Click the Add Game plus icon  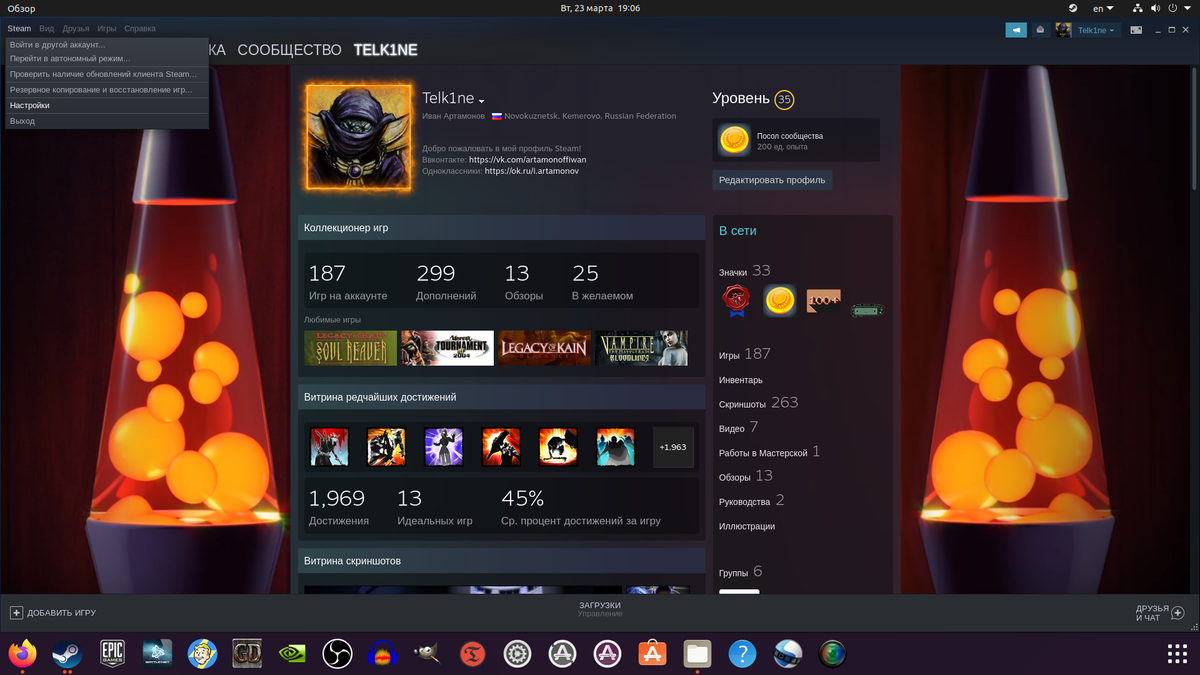(16, 612)
